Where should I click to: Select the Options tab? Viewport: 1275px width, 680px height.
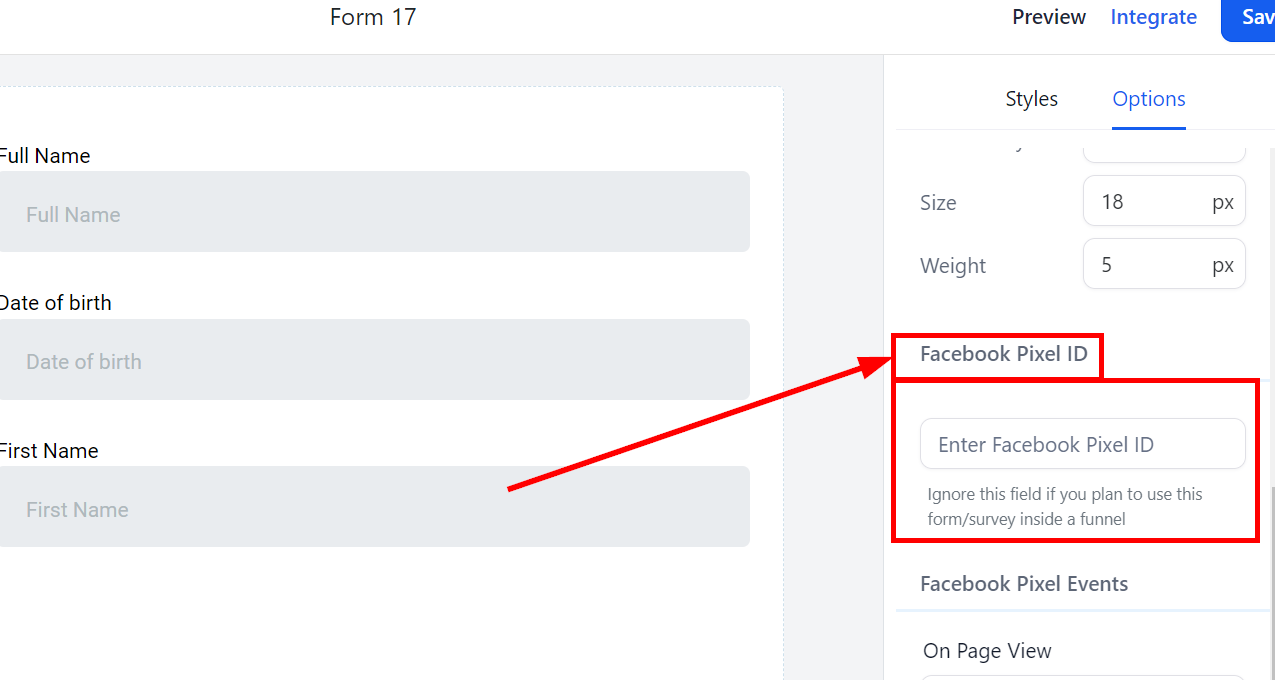coord(1149,99)
